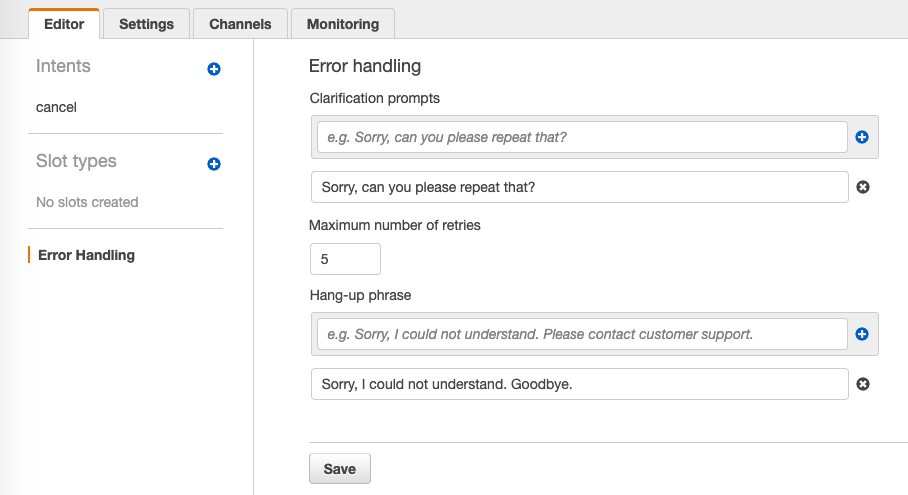
Task: Add a new slot type with plus icon
Action: click(214, 164)
